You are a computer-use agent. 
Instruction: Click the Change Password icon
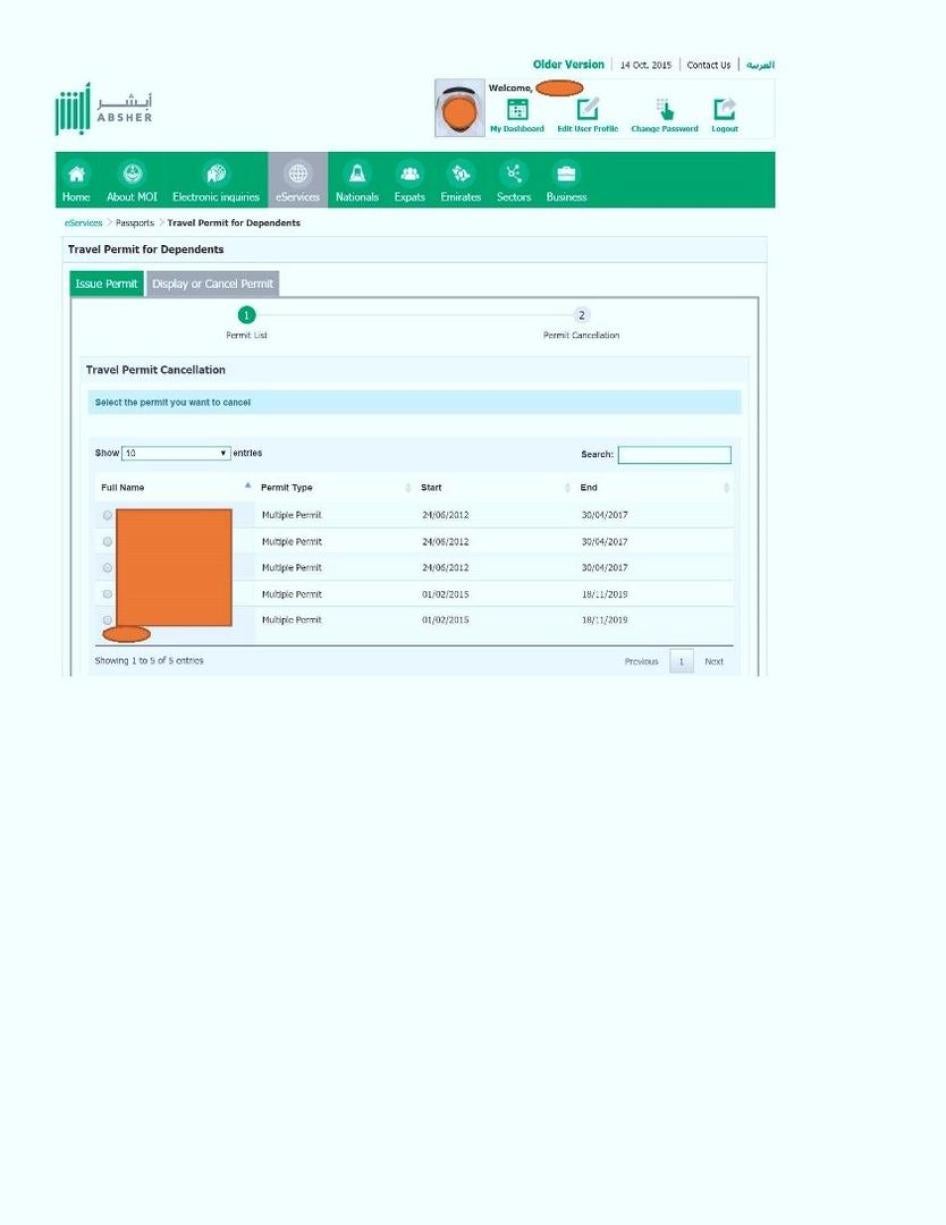(664, 110)
